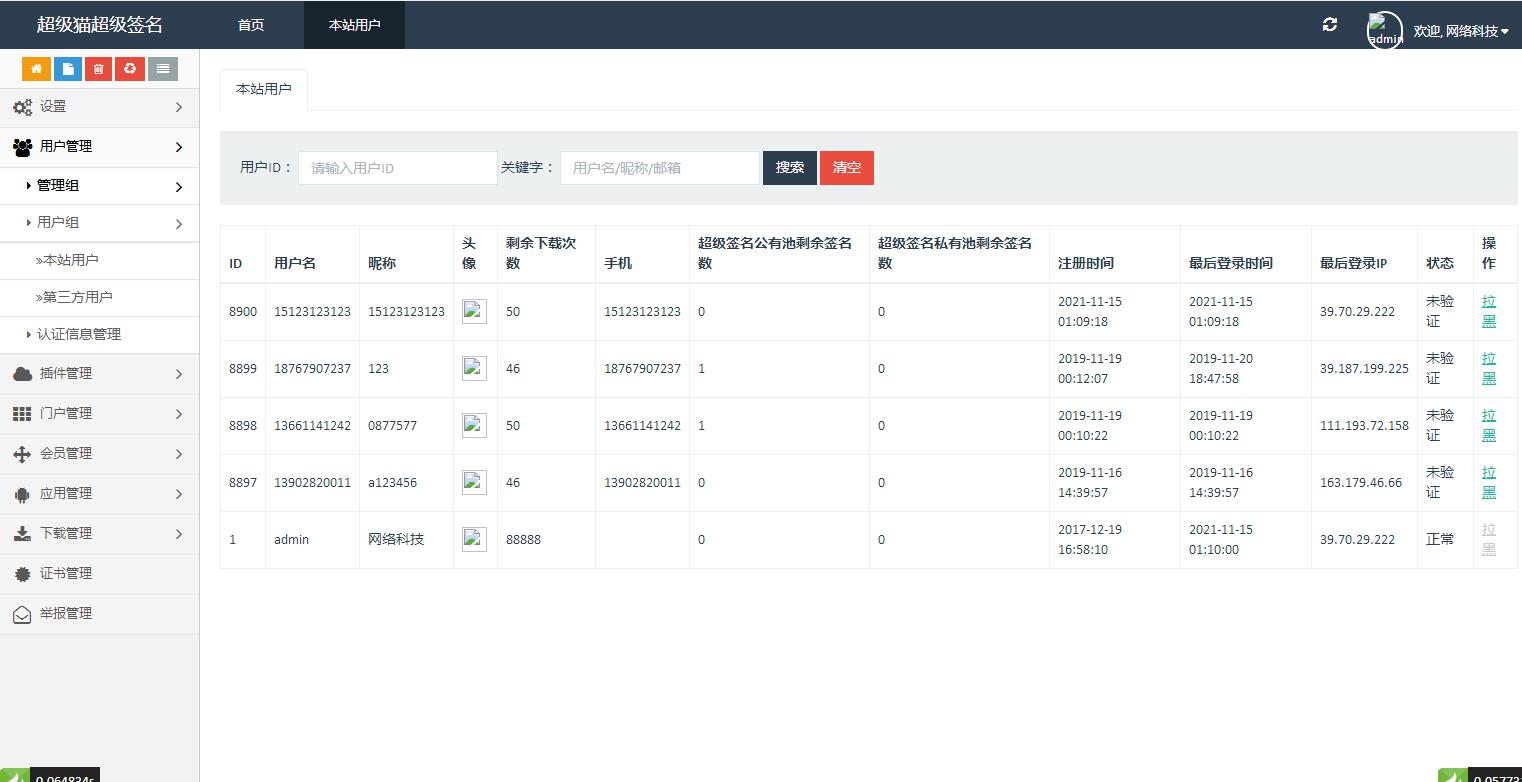Click the orange home icon button
This screenshot has height=782, width=1522.
coord(36,69)
